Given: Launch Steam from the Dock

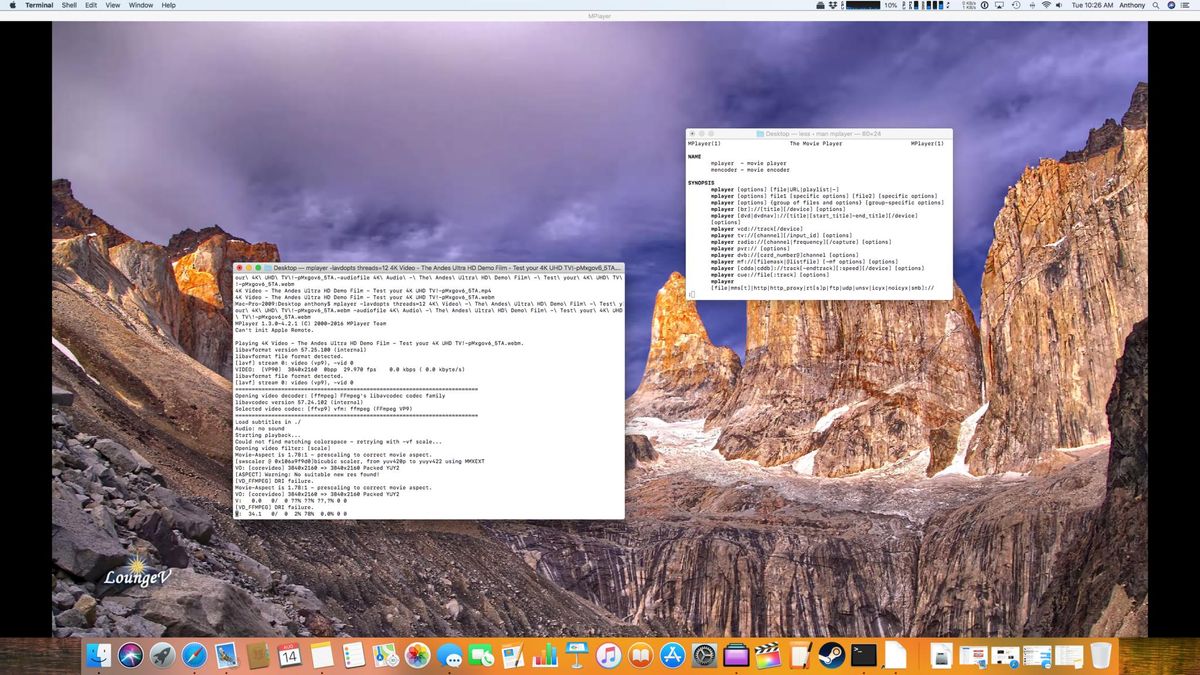Looking at the screenshot, I should (x=833, y=657).
